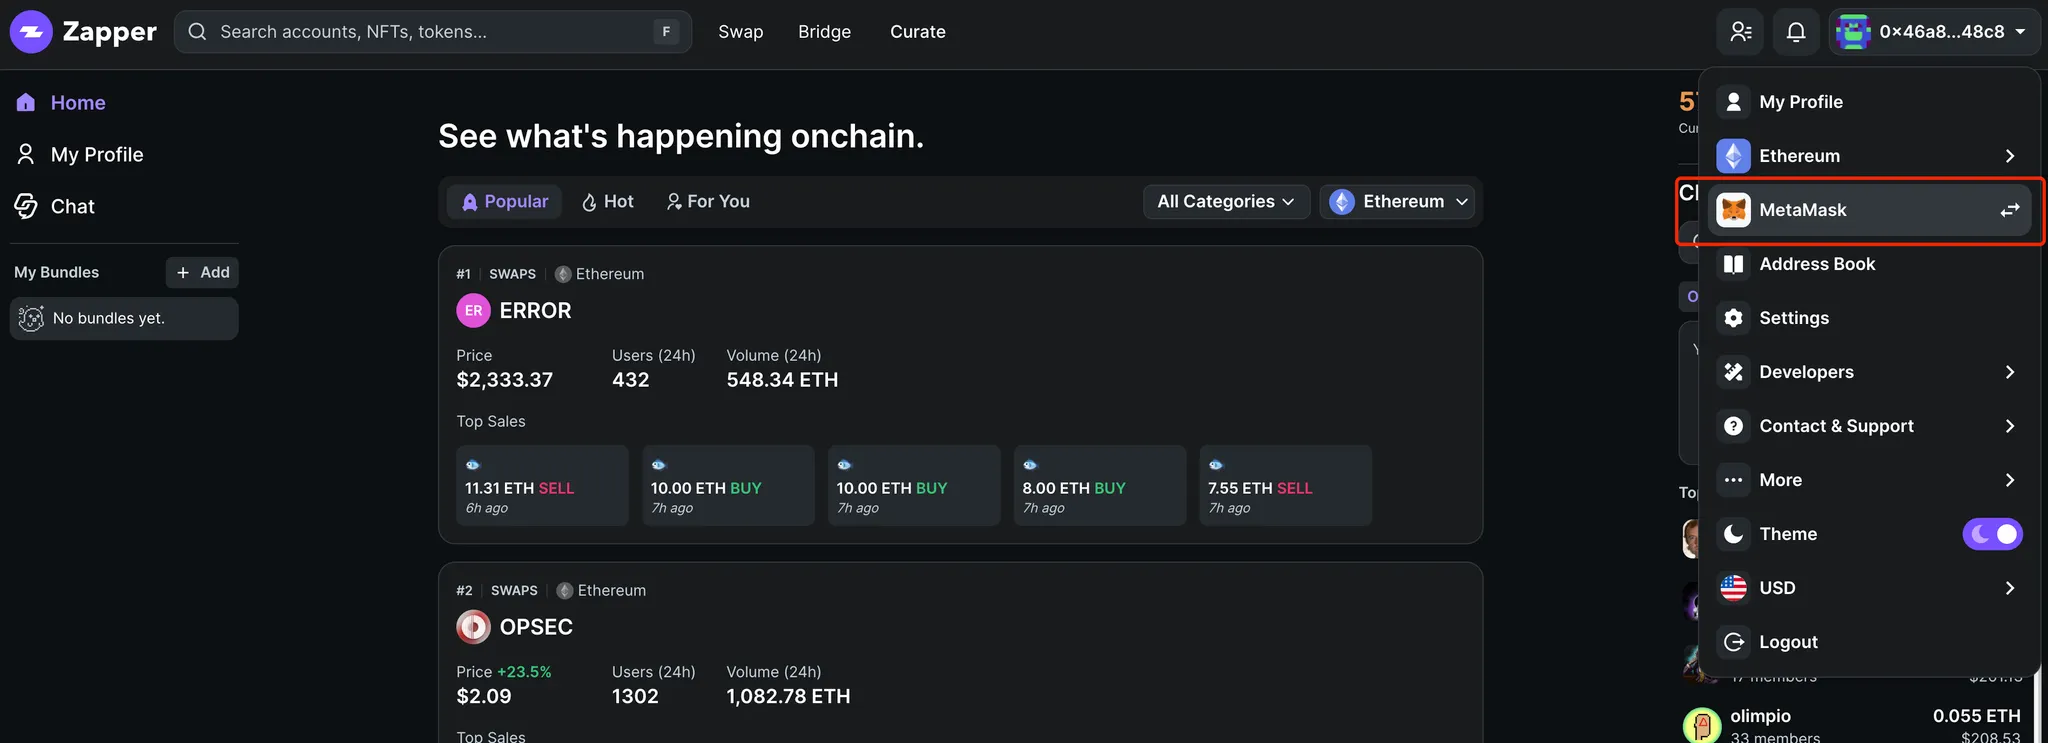Viewport: 2048px width, 743px height.
Task: Open the notifications bell
Action: 1796,32
